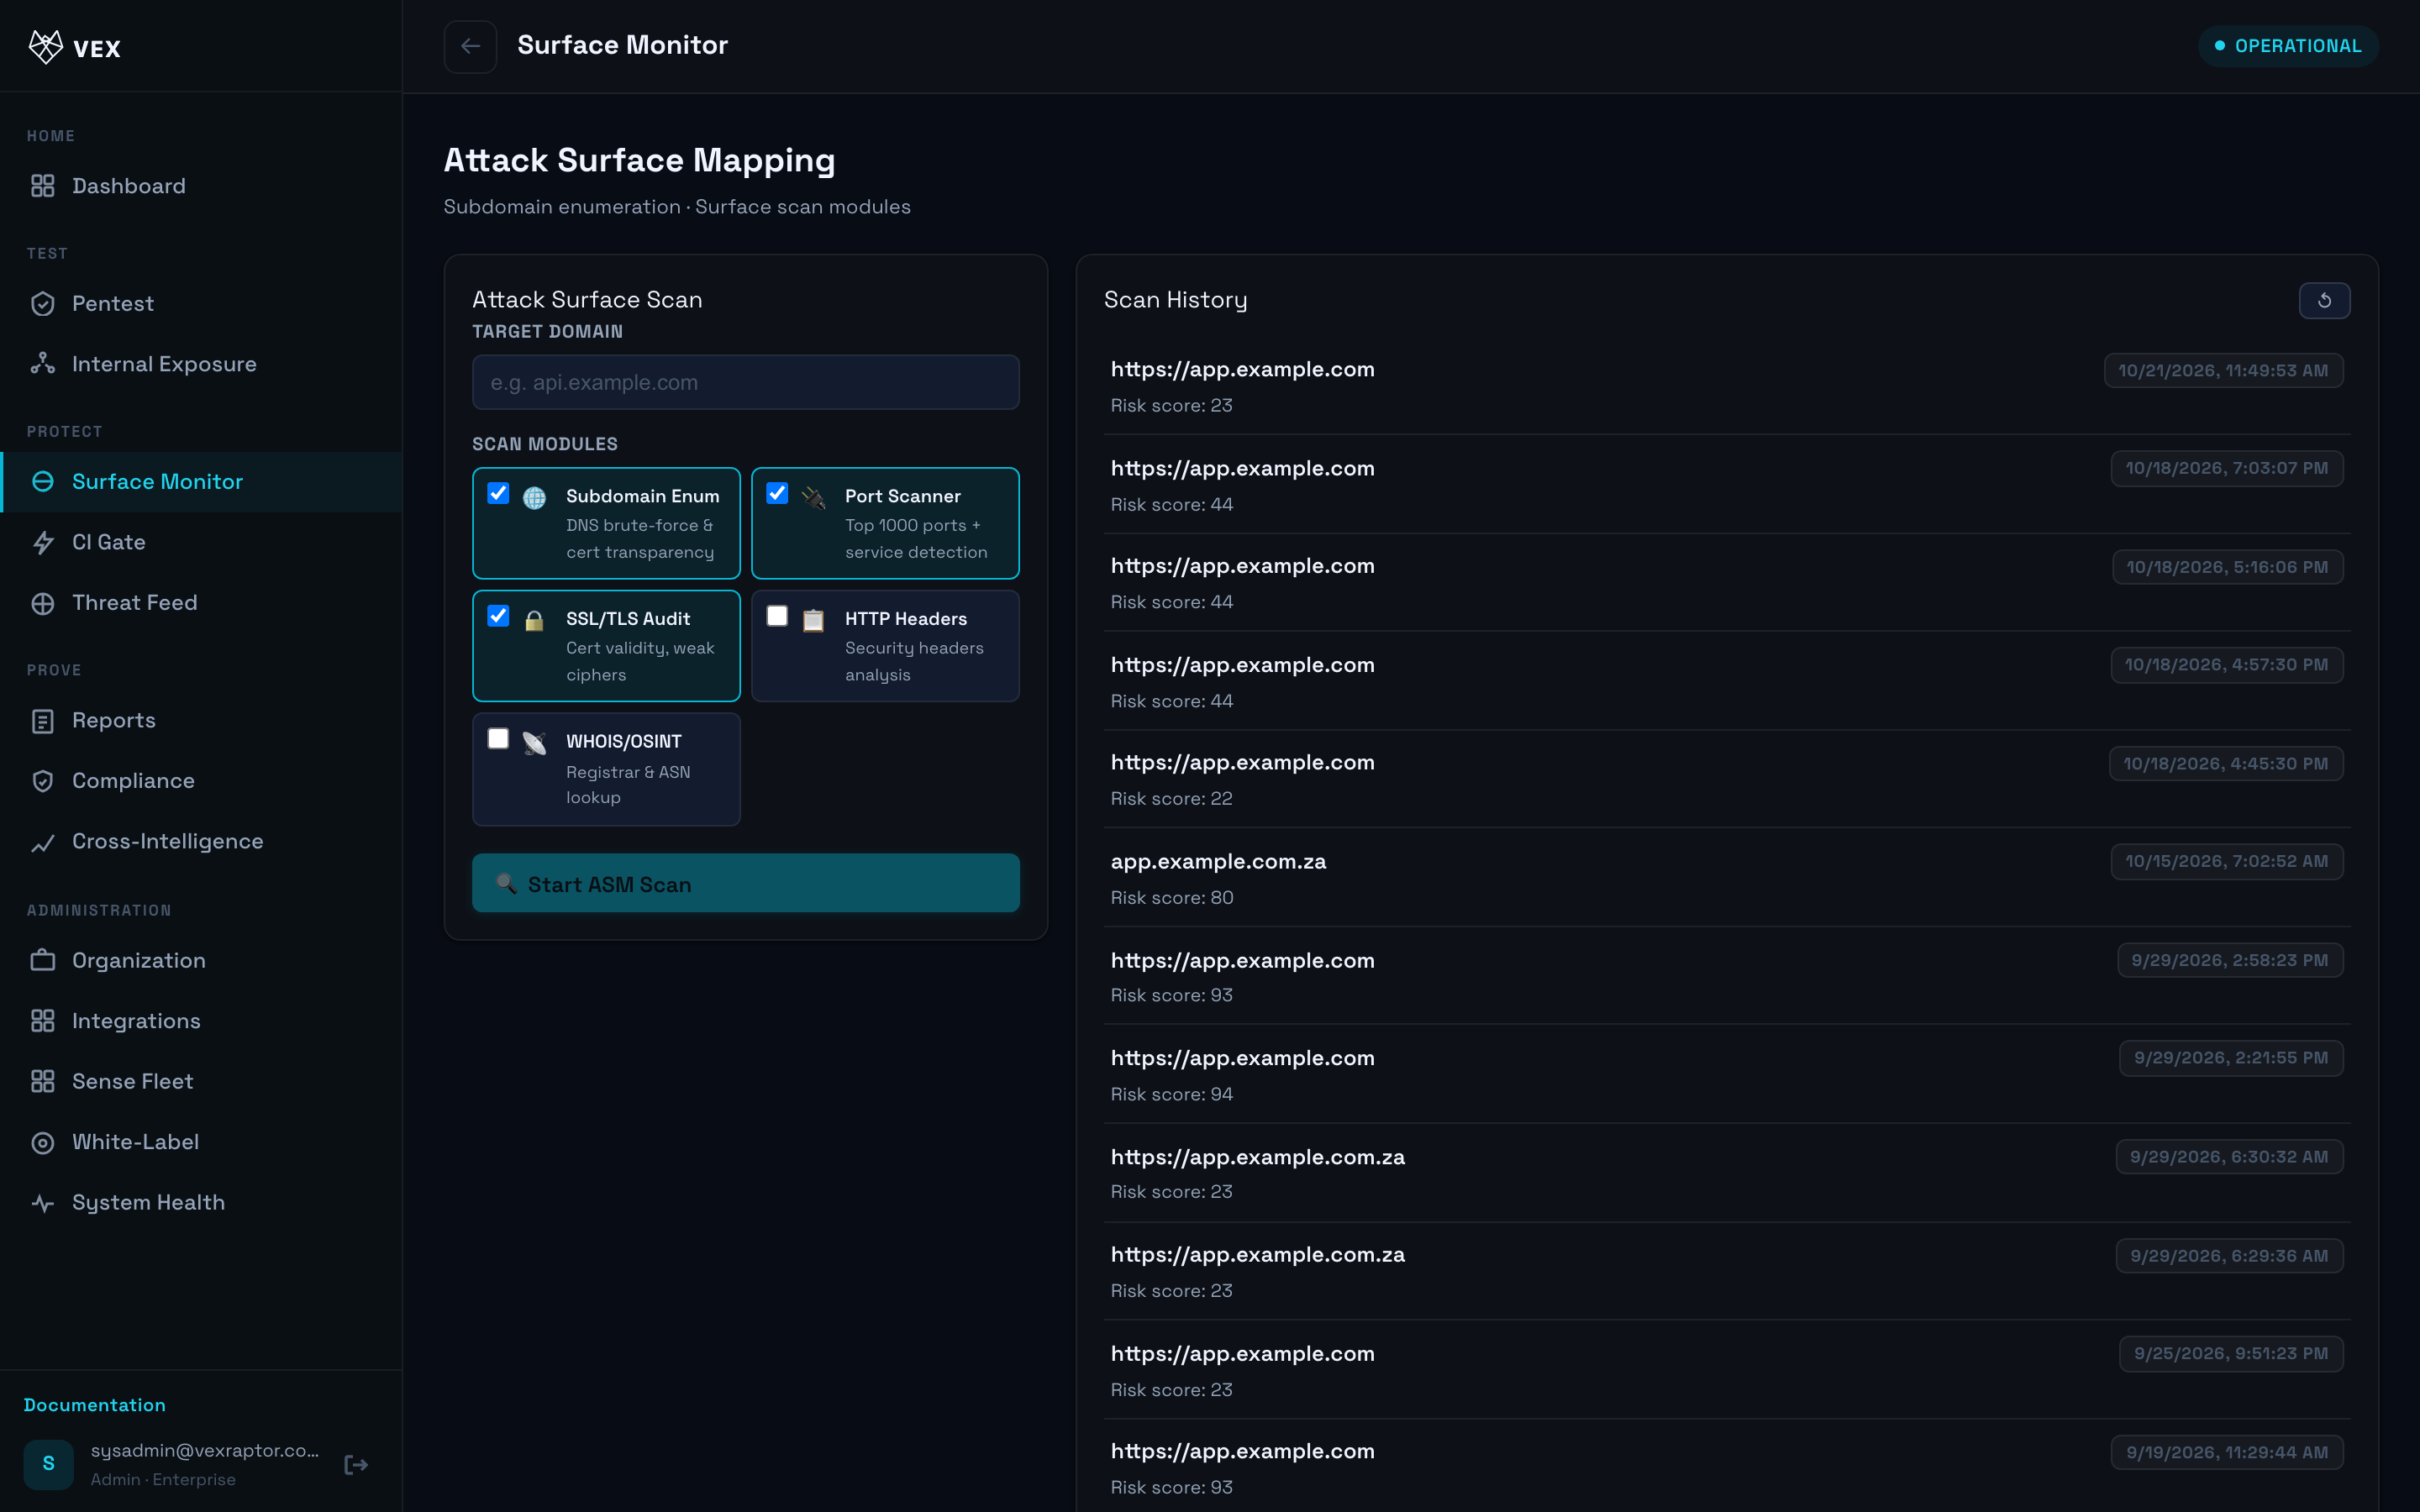Navigate to Integrations page

(201, 1021)
